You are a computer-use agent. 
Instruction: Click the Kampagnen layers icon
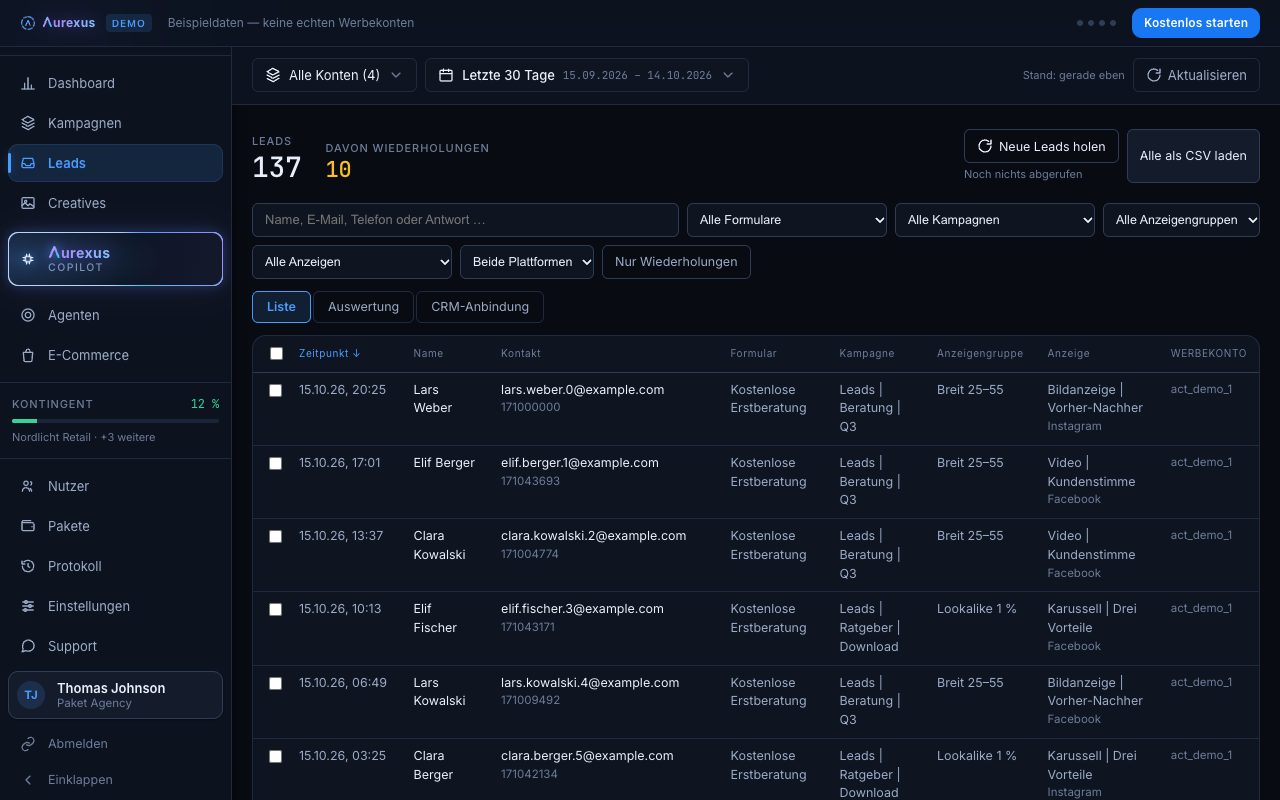point(28,123)
